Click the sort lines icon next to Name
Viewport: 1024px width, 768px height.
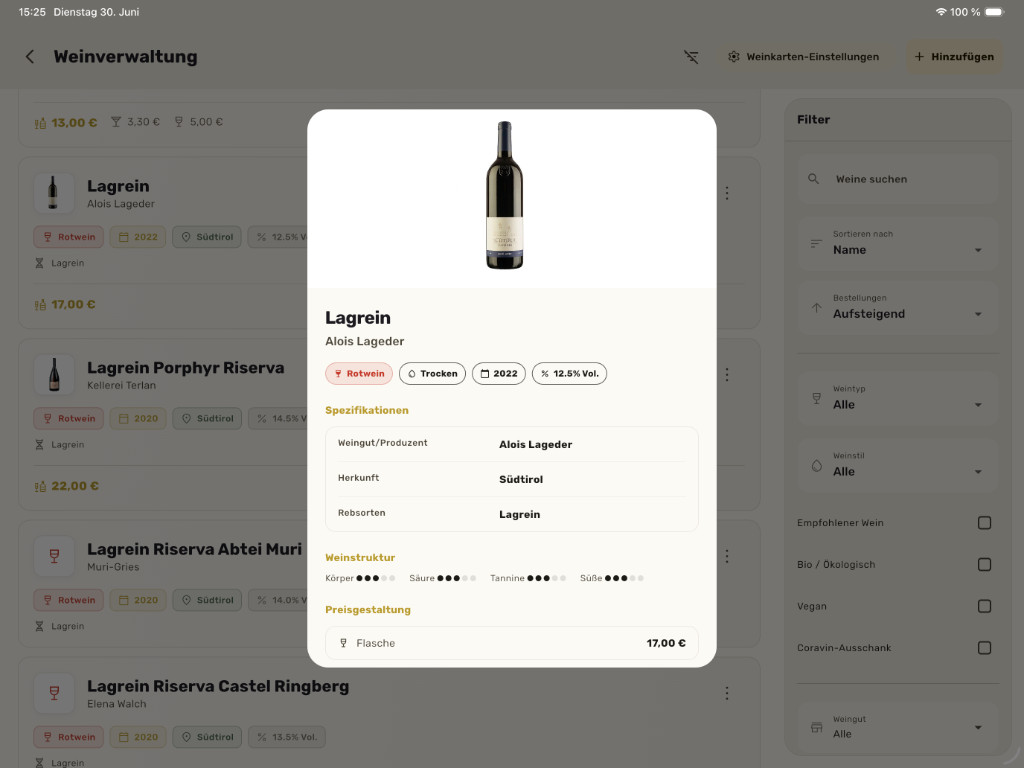816,244
